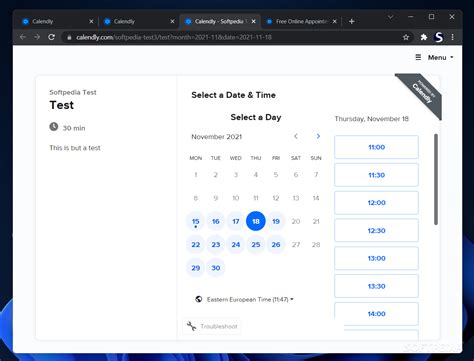Select November 15 on calendar
Viewport: 474px width, 361px height.
[196, 221]
